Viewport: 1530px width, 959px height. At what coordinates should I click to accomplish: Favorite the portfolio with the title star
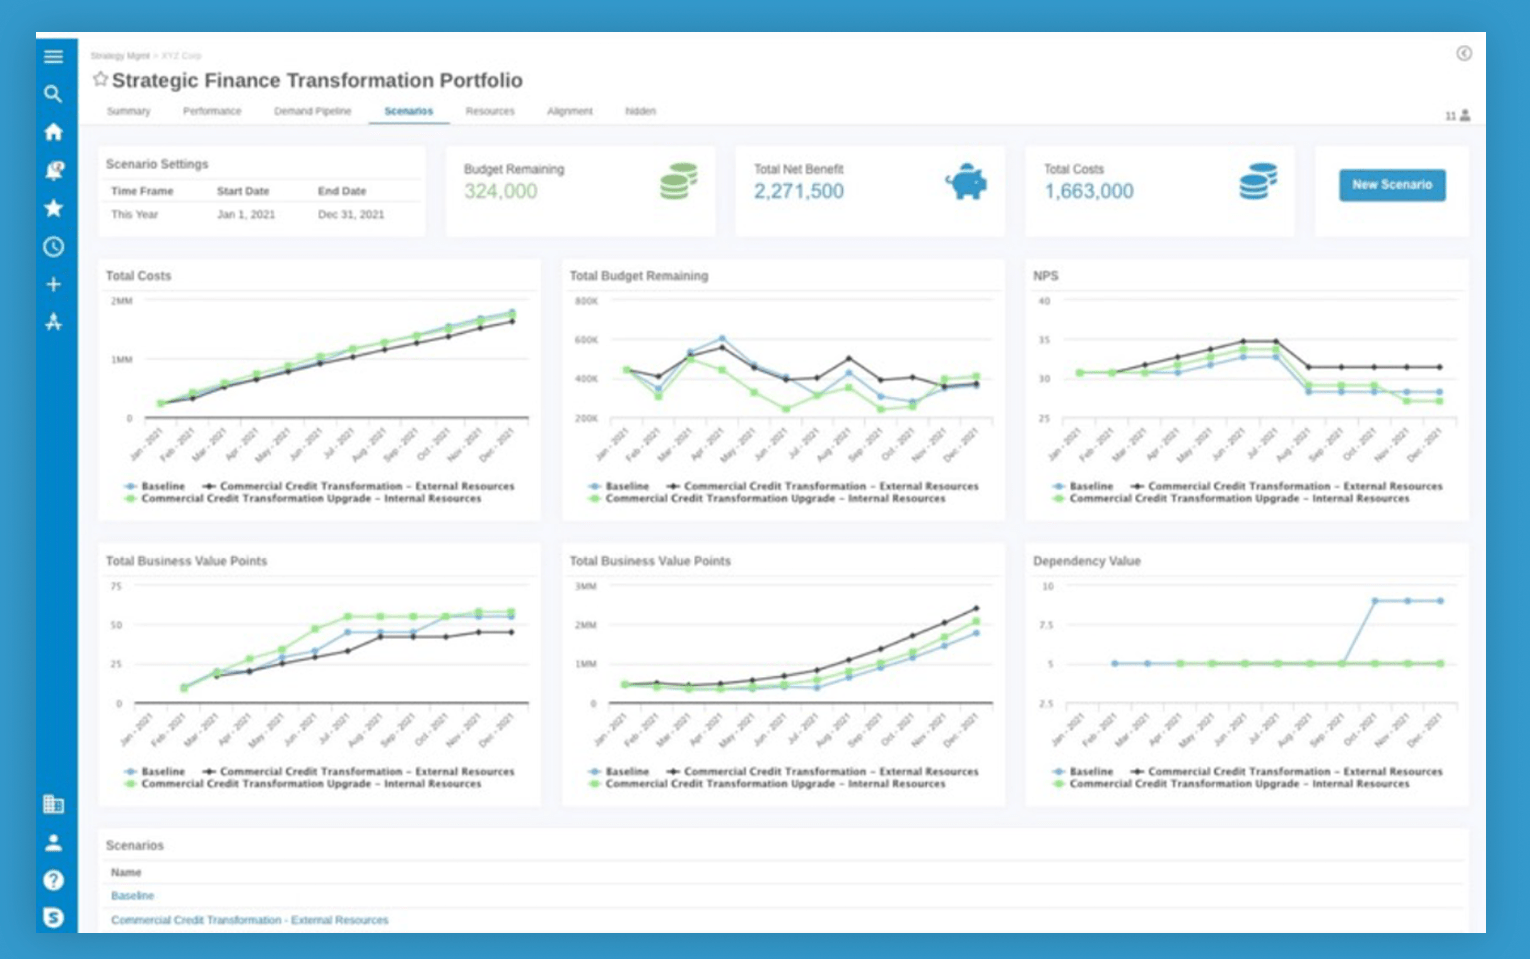click(x=100, y=79)
